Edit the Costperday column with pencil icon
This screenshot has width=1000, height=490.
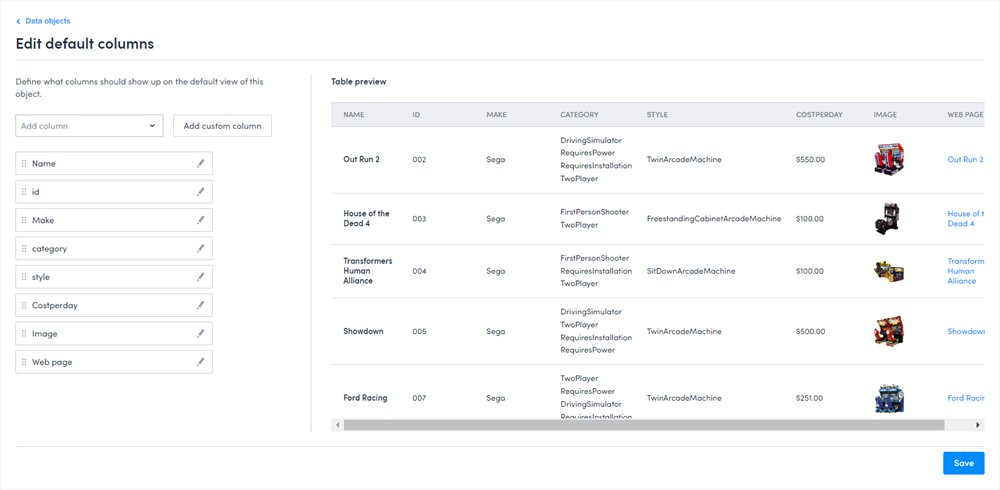(x=200, y=305)
